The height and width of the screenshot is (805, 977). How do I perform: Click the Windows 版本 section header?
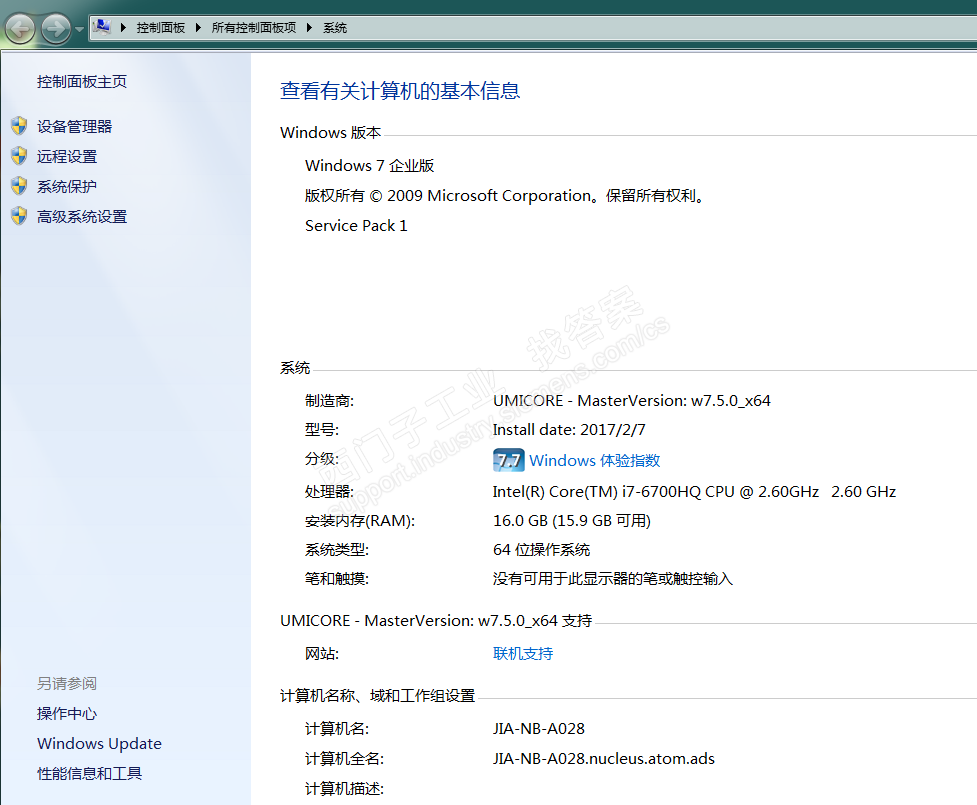330,133
